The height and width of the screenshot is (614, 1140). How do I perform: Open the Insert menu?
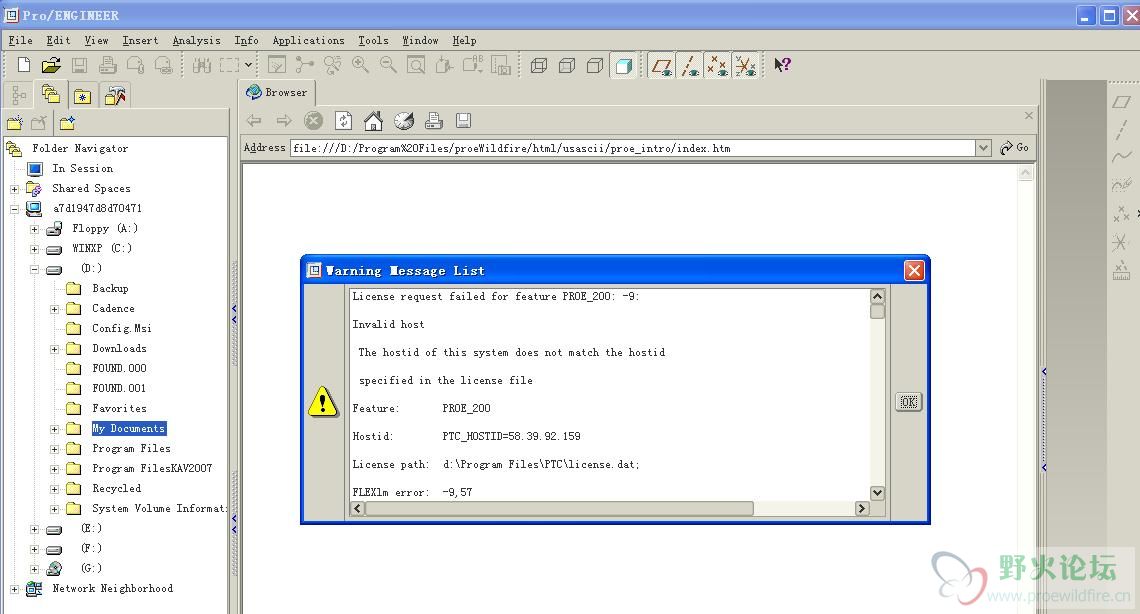click(140, 41)
